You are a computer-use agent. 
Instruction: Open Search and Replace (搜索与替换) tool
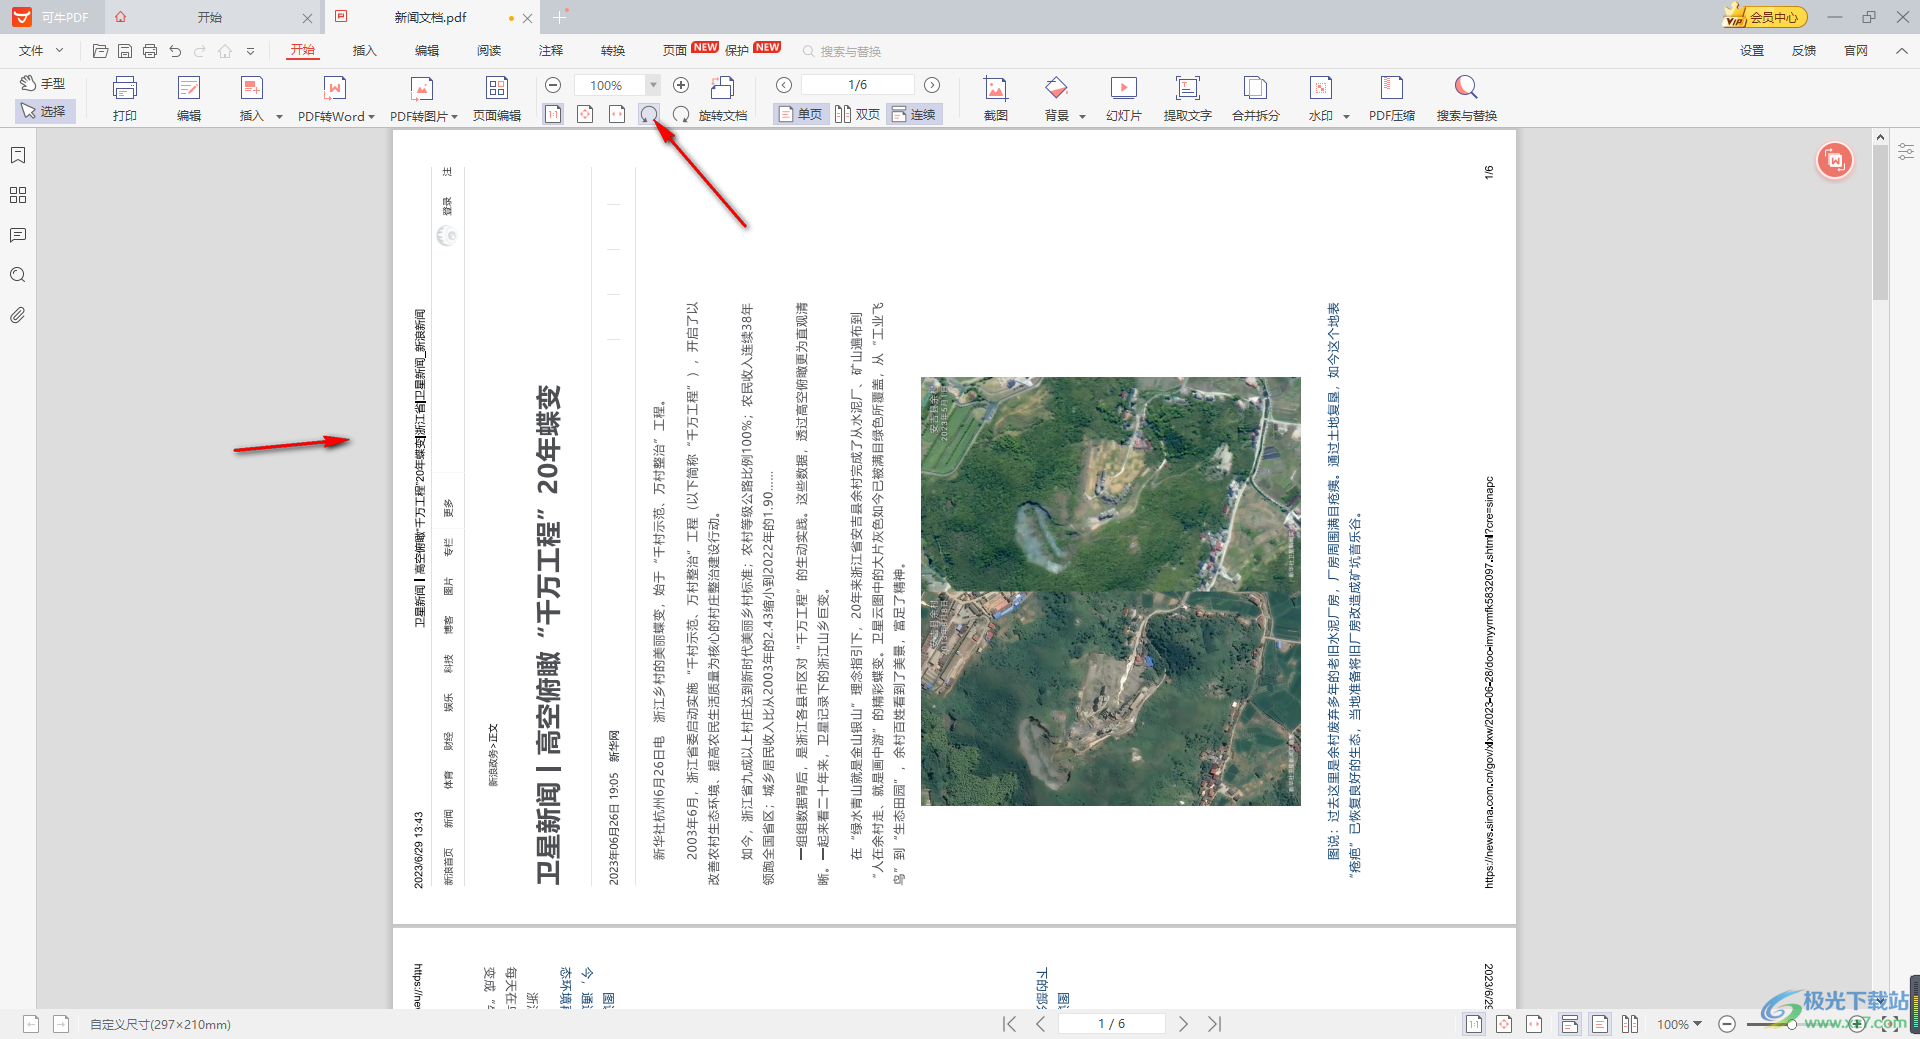[x=1467, y=98]
